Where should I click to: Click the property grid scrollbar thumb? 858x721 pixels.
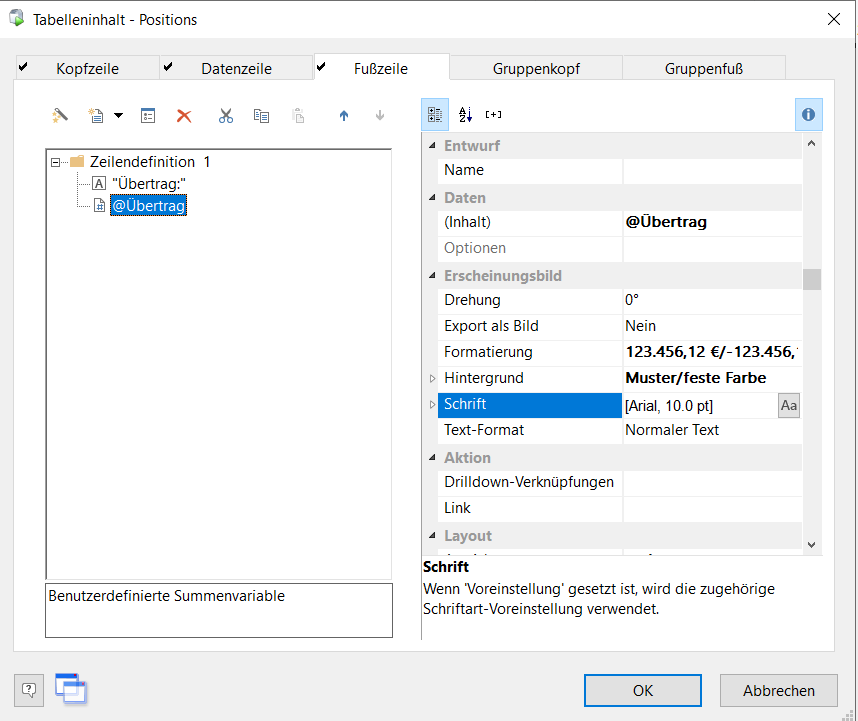[x=811, y=280]
